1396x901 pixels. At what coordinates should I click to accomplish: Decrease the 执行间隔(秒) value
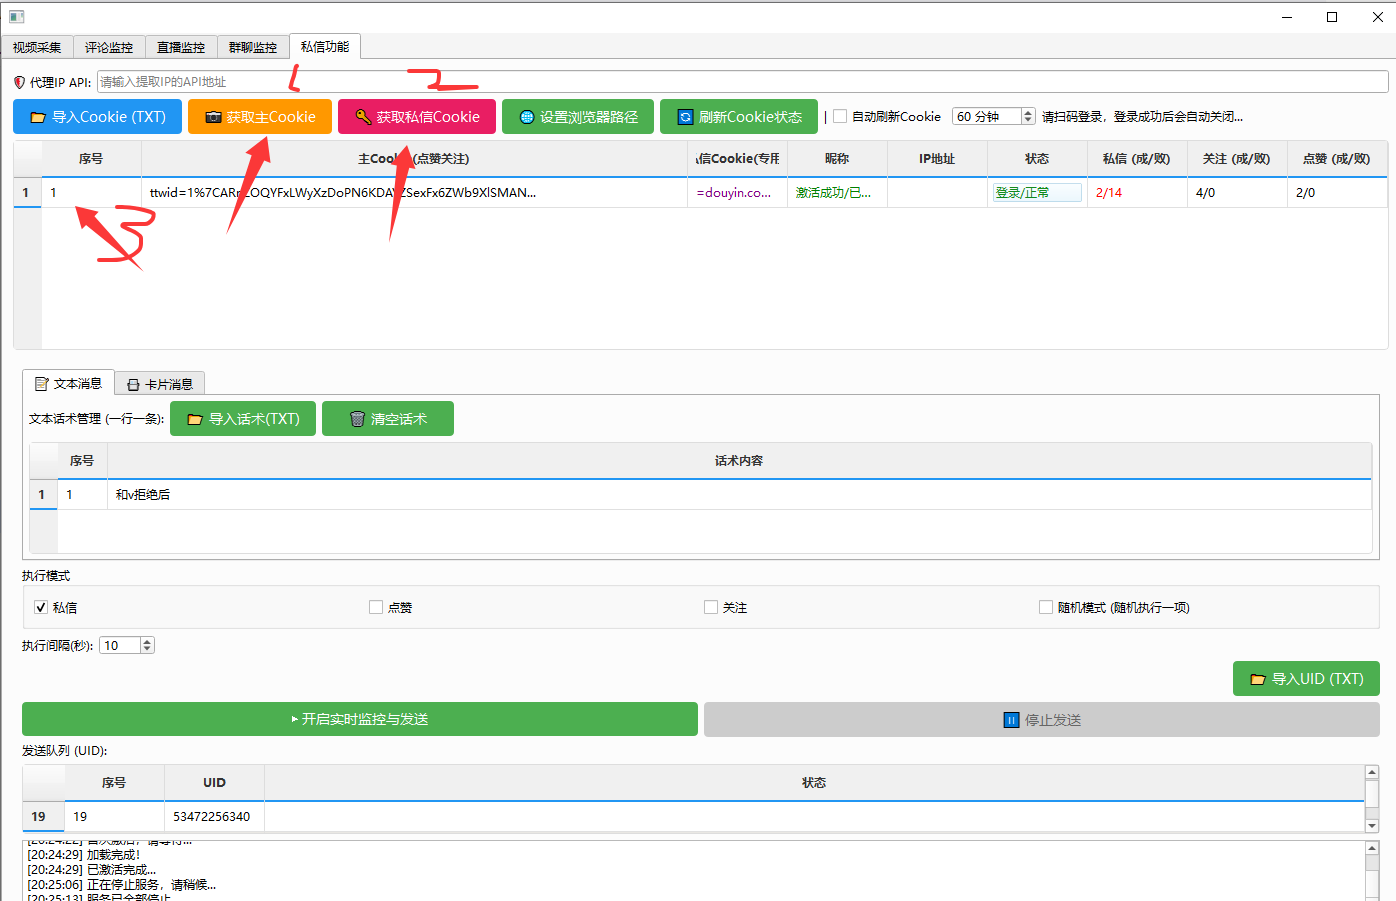pyautogui.click(x=148, y=650)
